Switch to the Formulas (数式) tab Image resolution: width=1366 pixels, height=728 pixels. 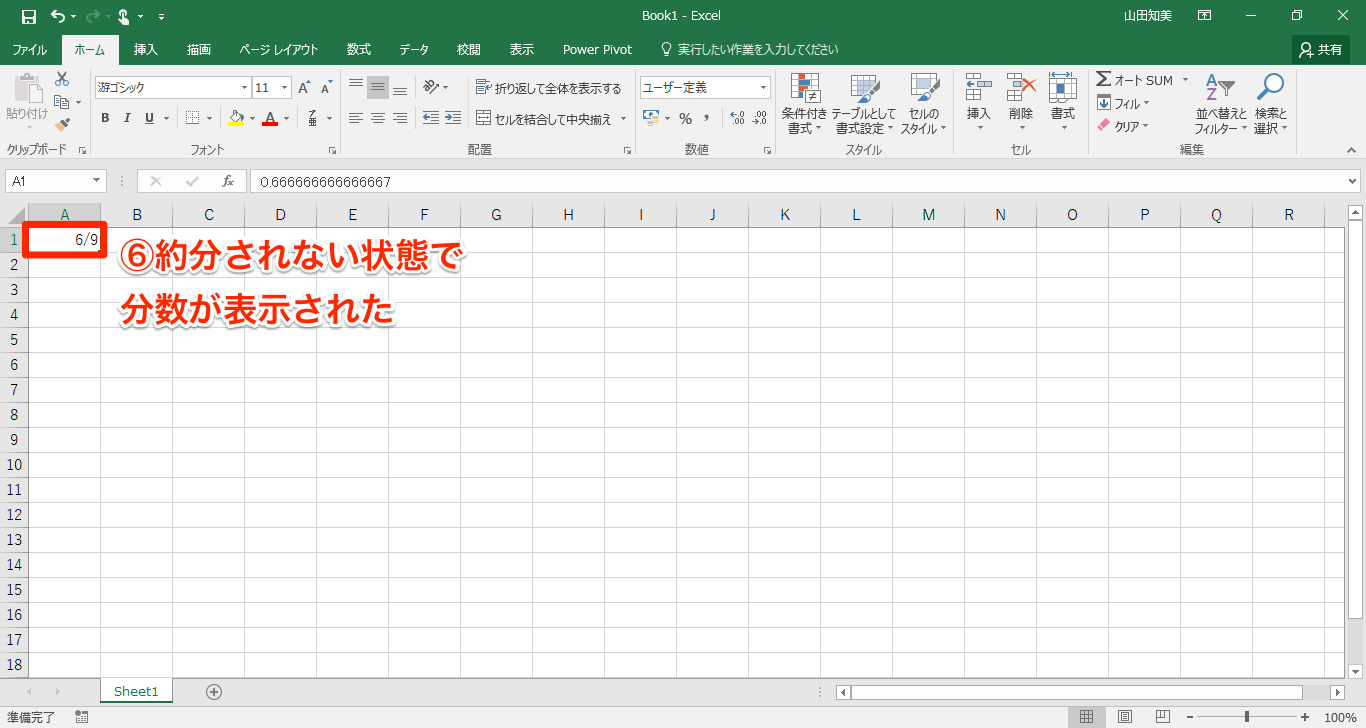click(x=359, y=49)
